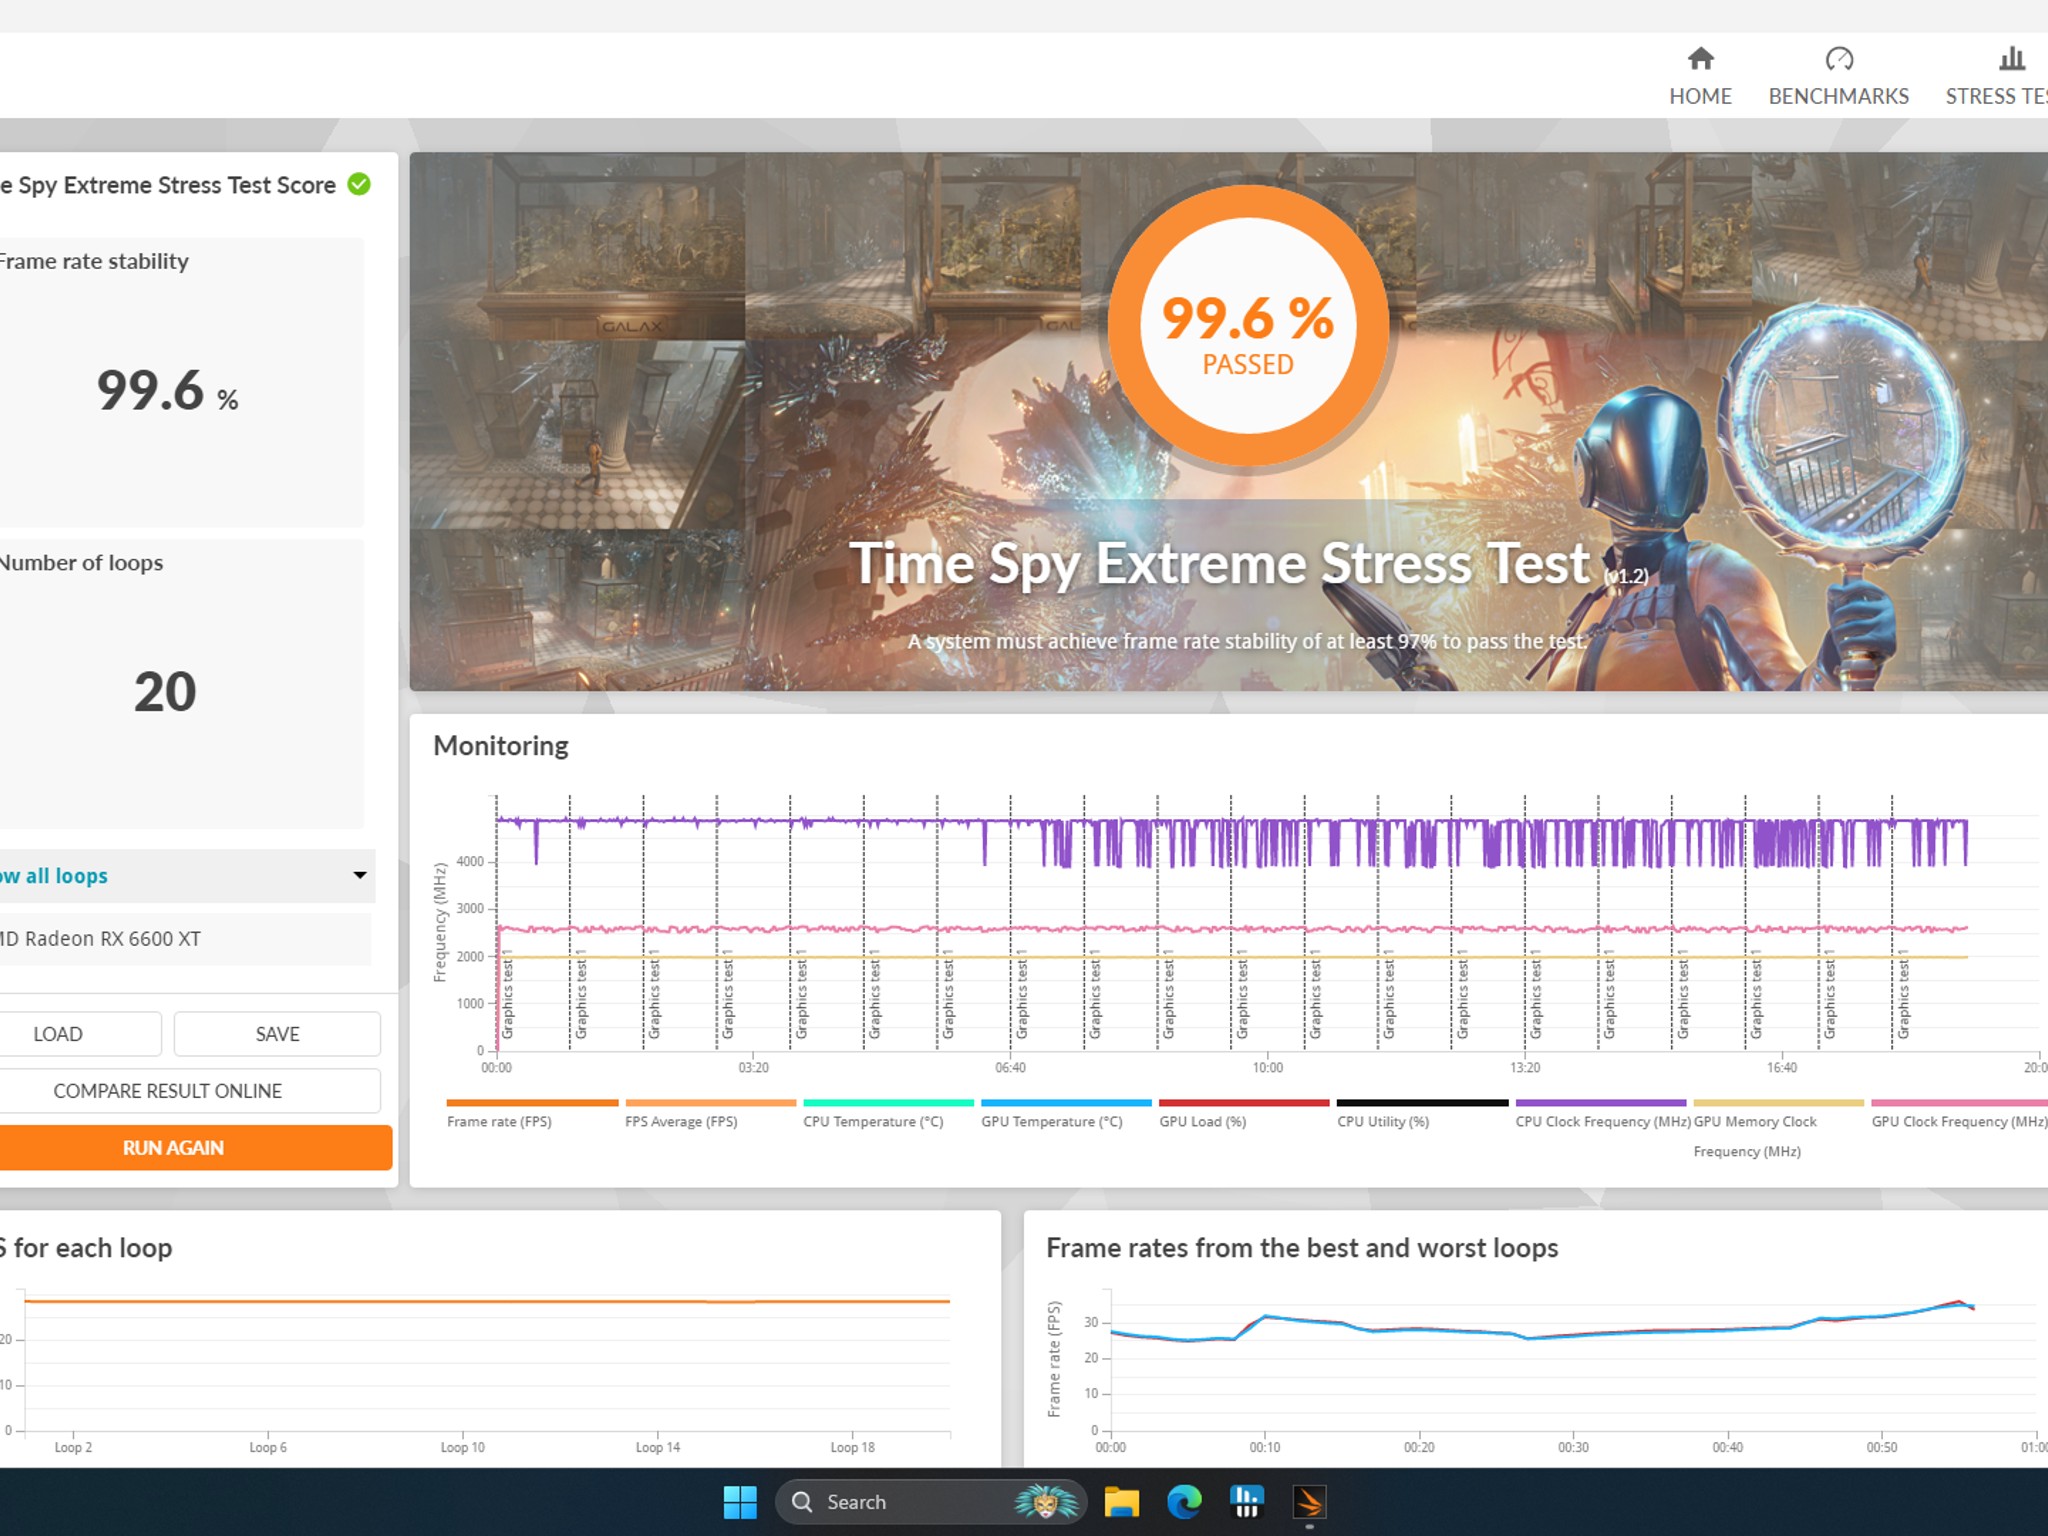2048x1536 pixels.
Task: Click the Number of loops label
Action: pyautogui.click(x=81, y=563)
